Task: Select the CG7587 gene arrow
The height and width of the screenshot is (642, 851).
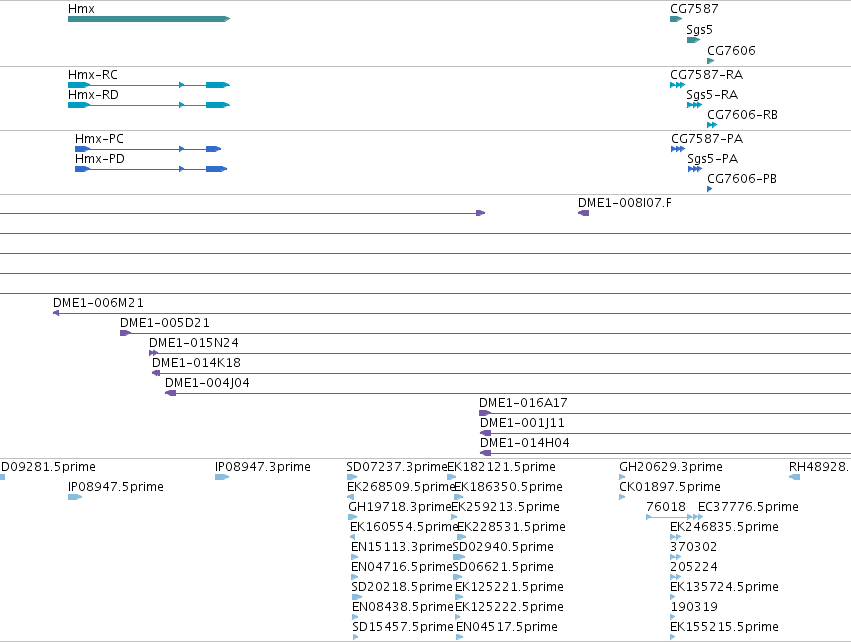Action: click(x=676, y=19)
